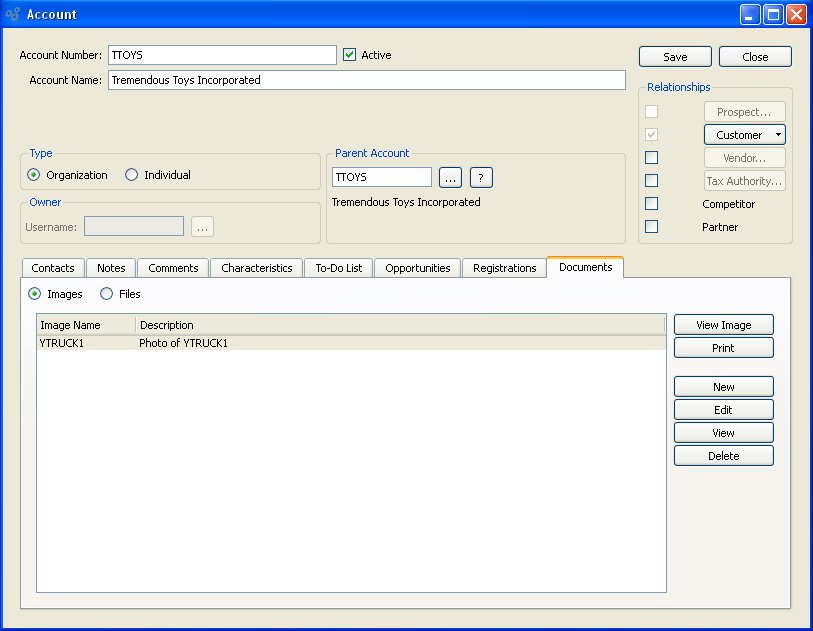
Task: Tick the Partner relationship checkbox
Action: pyautogui.click(x=652, y=227)
